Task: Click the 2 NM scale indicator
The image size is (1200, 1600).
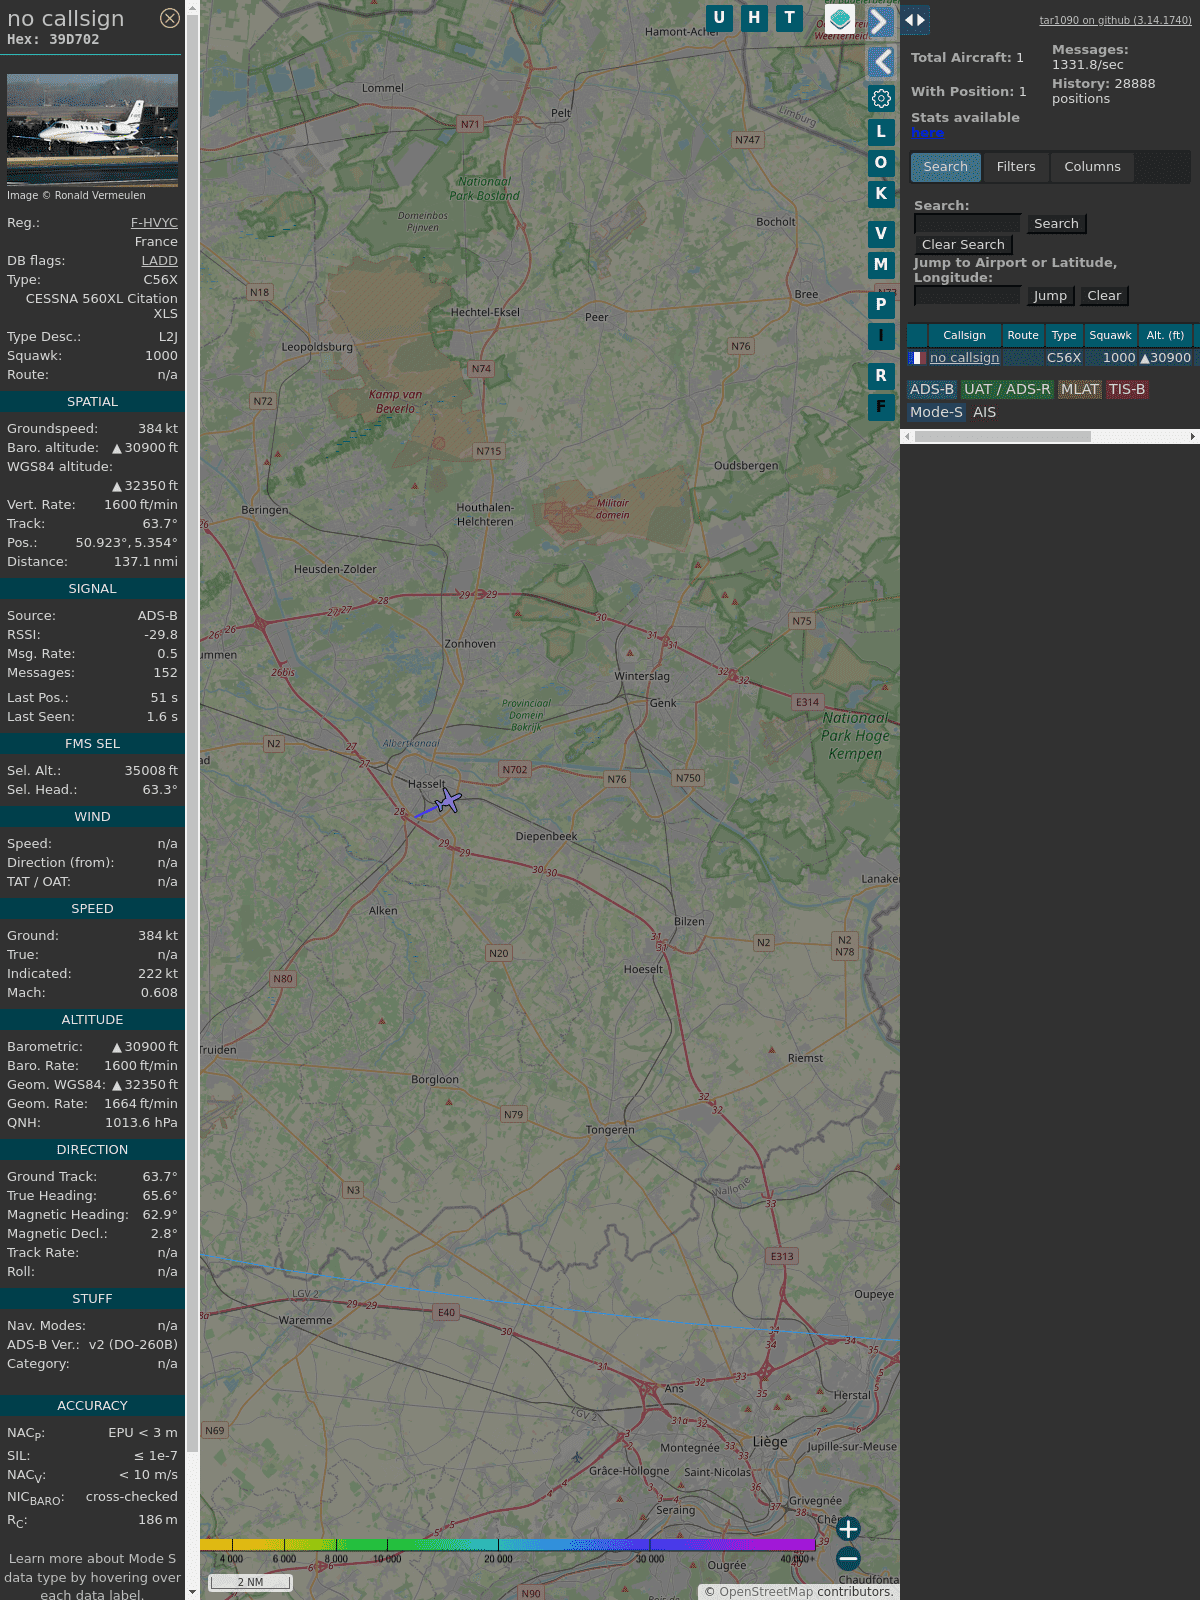Action: point(250,1582)
